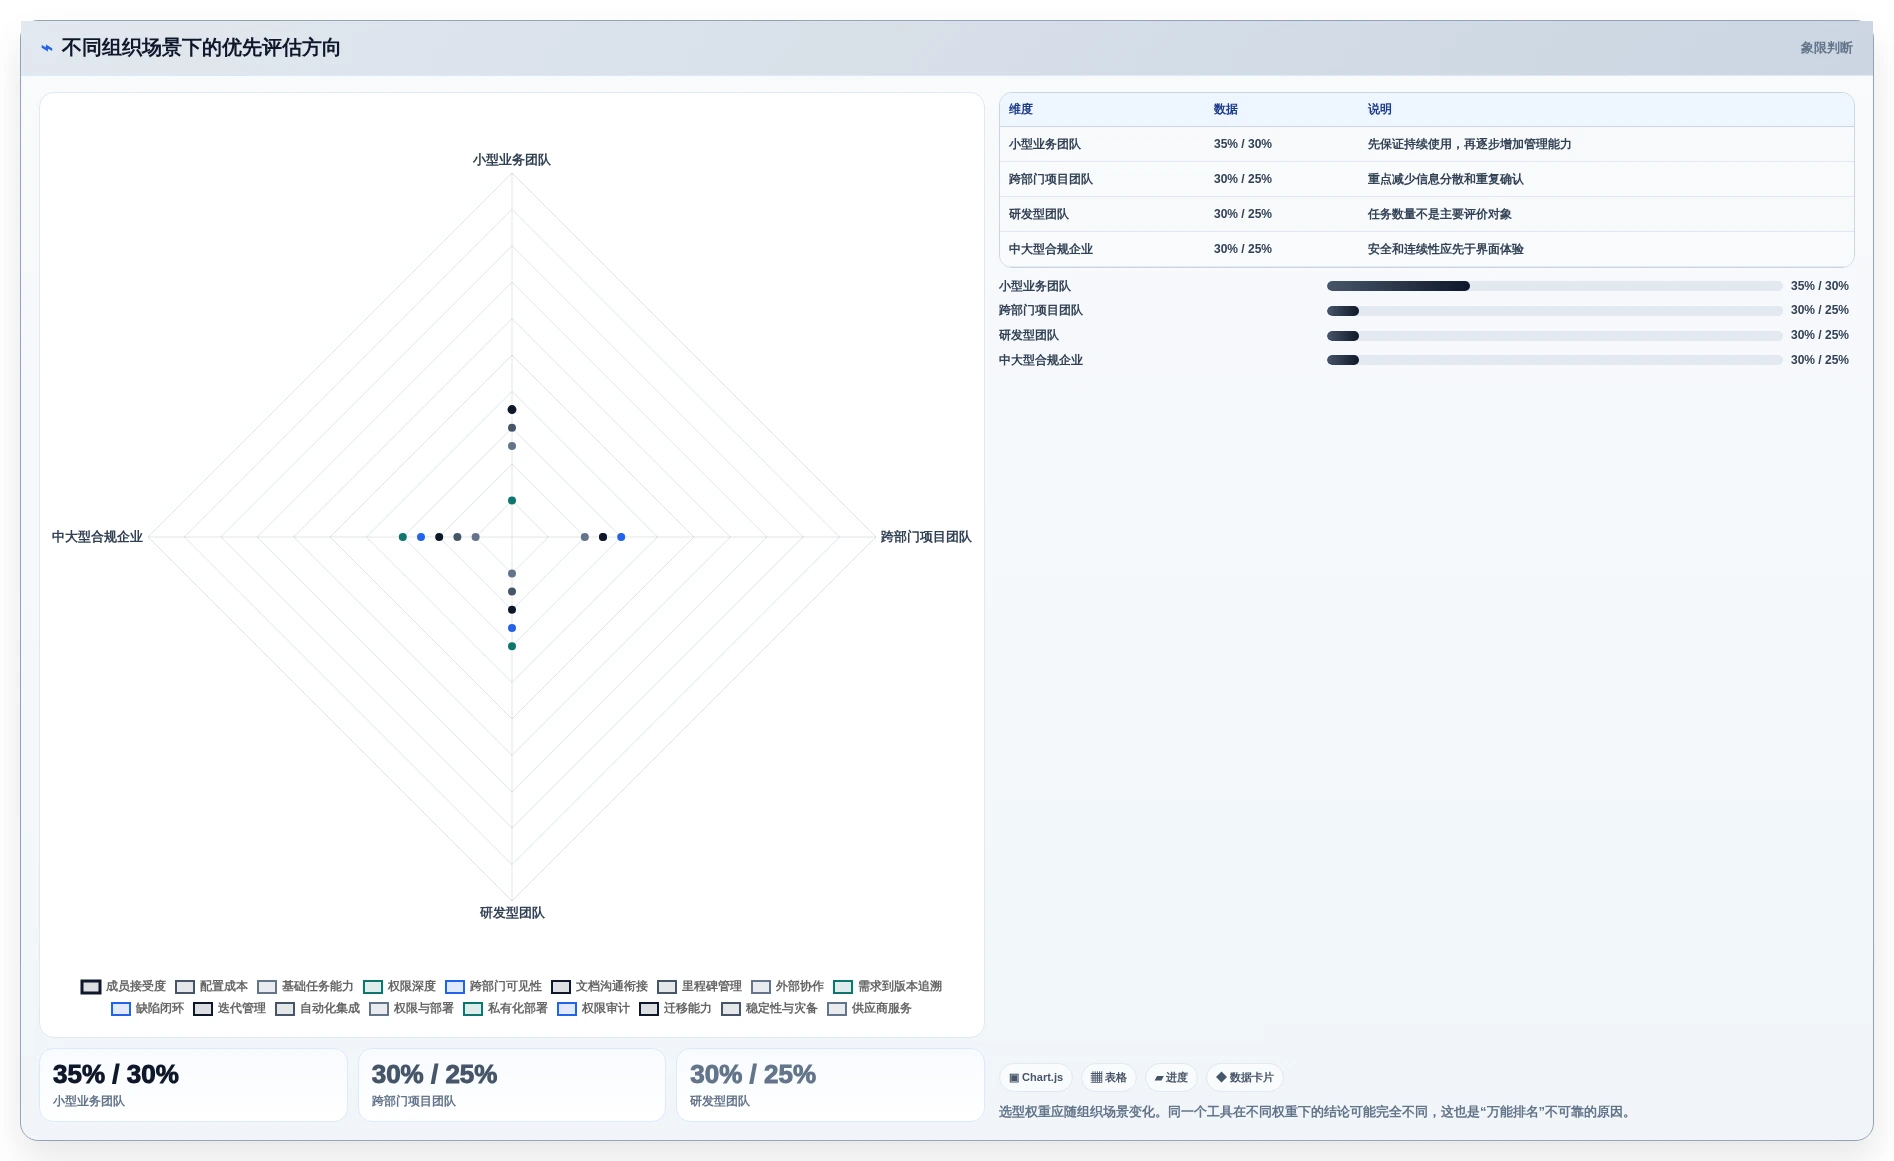Click the 中大型合规企业 radar axis label
The height and width of the screenshot is (1161, 1894).
tap(97, 537)
